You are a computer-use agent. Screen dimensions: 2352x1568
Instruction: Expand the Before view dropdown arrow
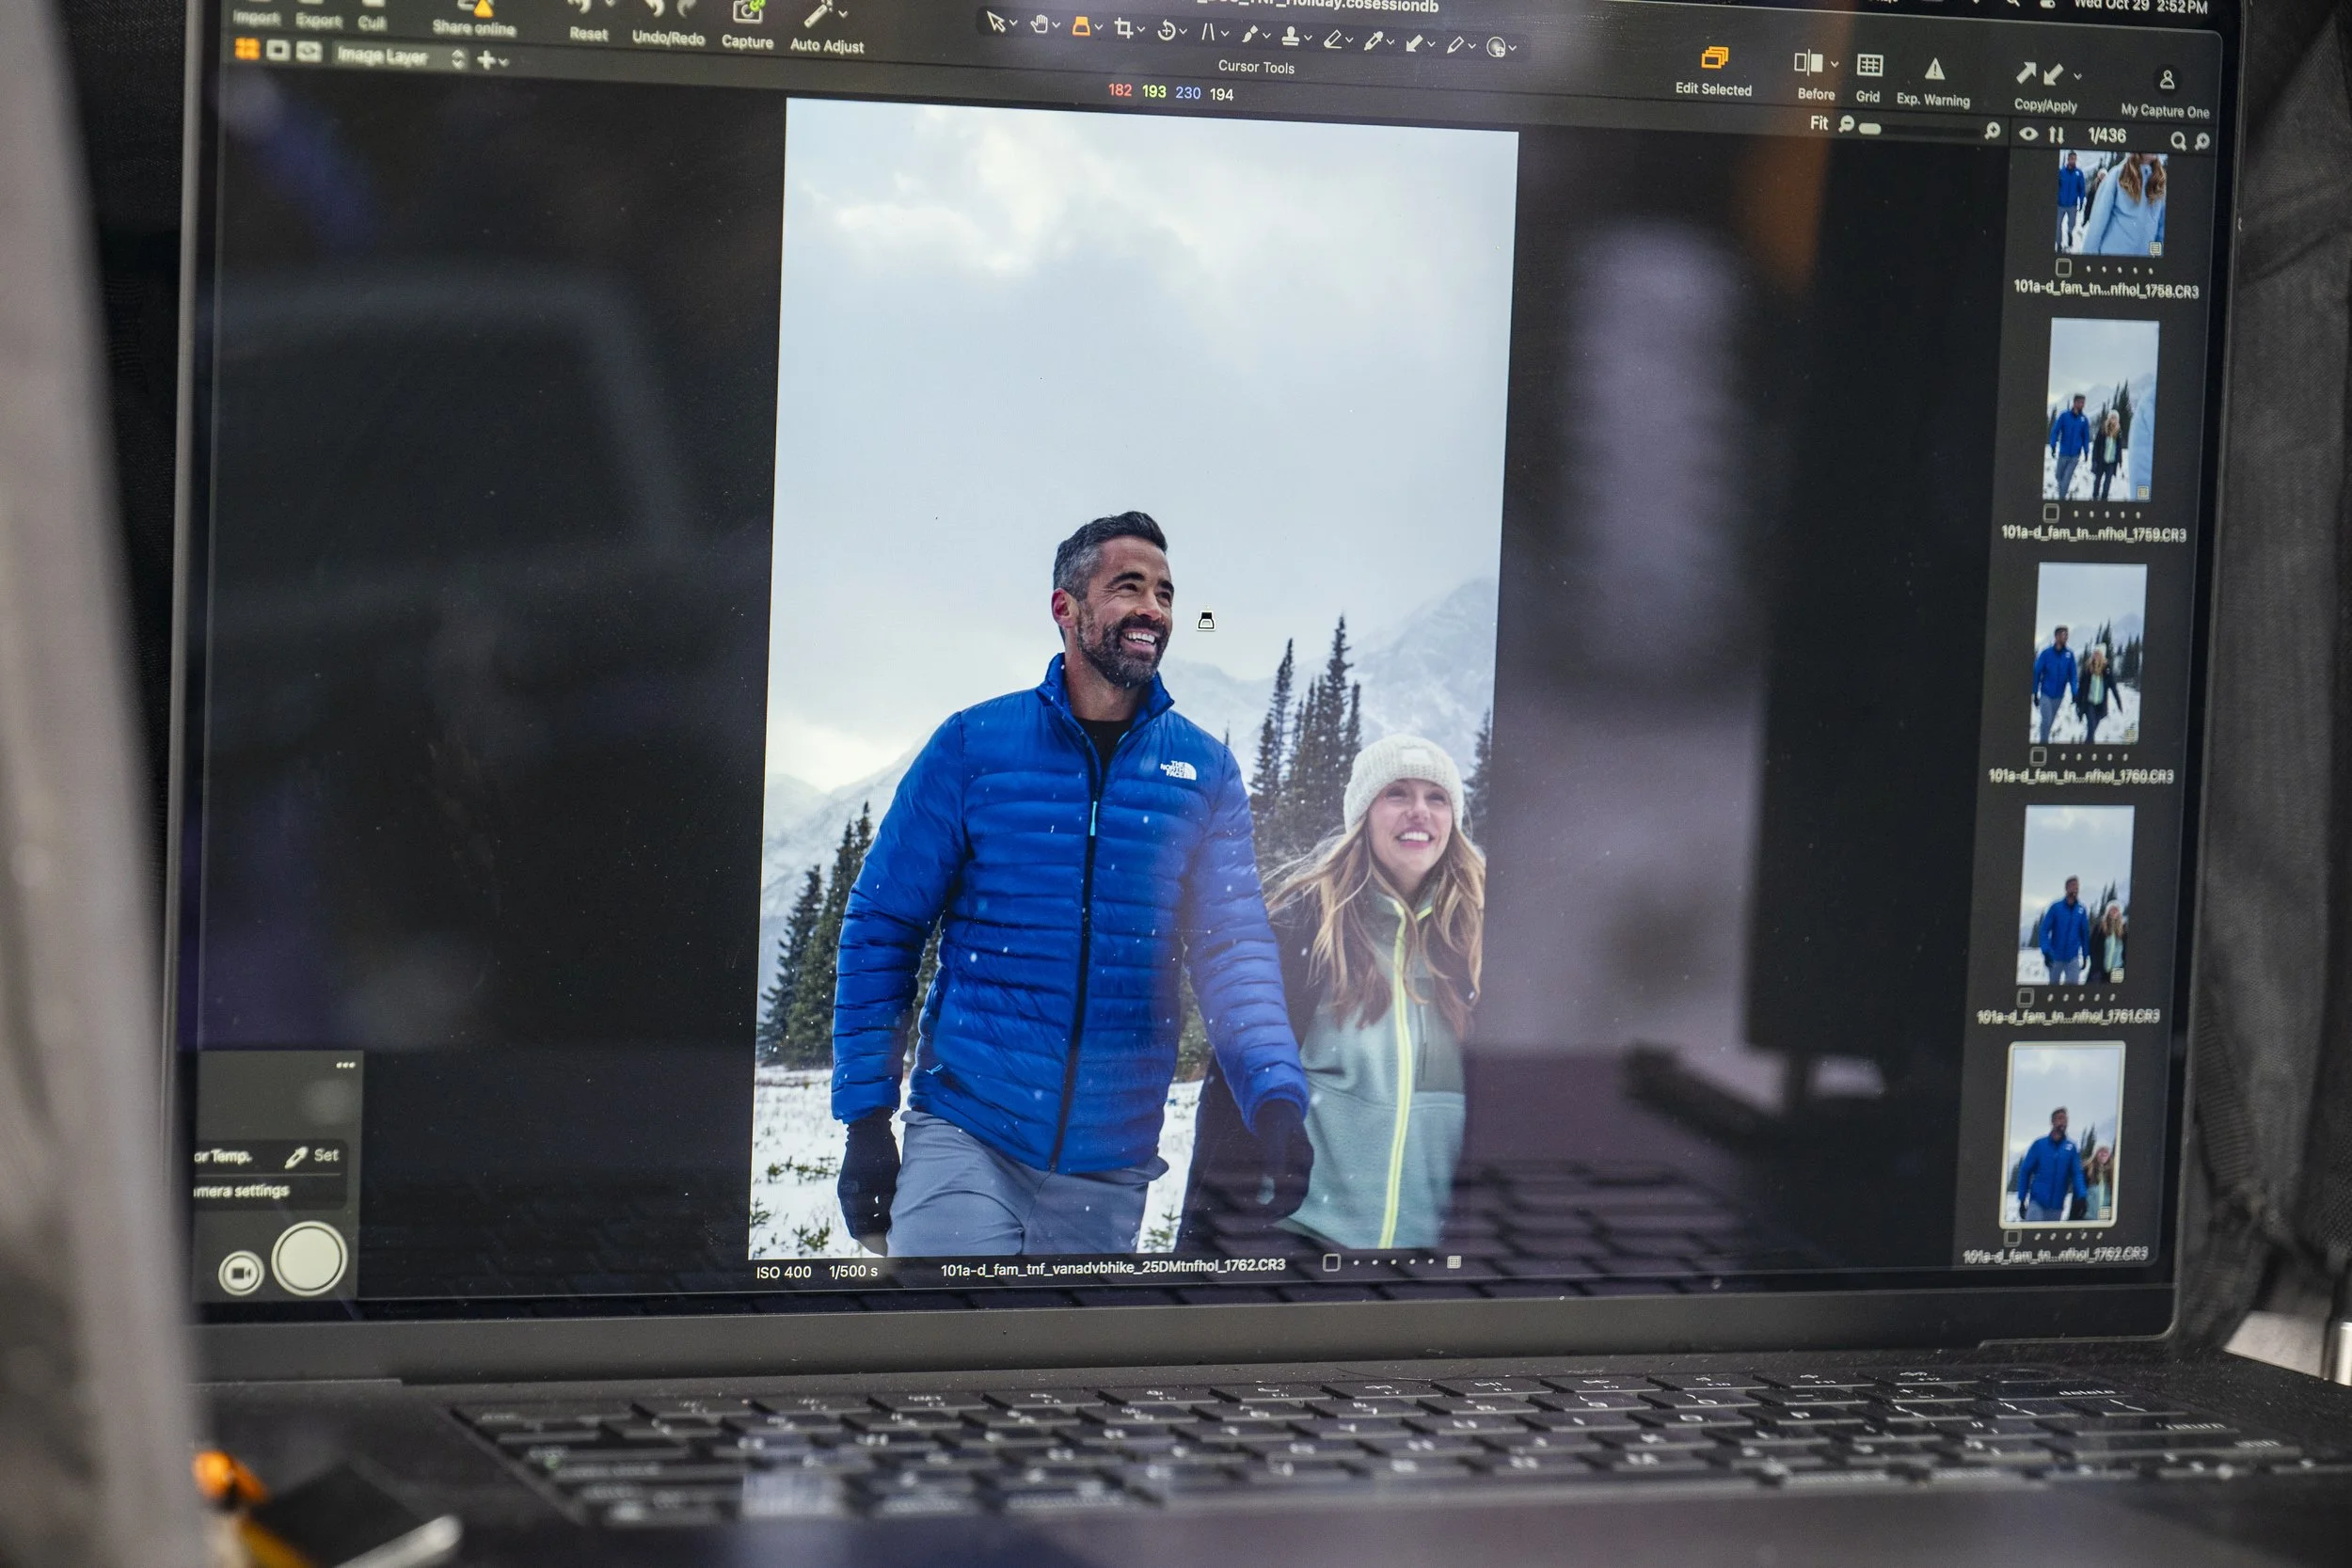coord(1834,64)
